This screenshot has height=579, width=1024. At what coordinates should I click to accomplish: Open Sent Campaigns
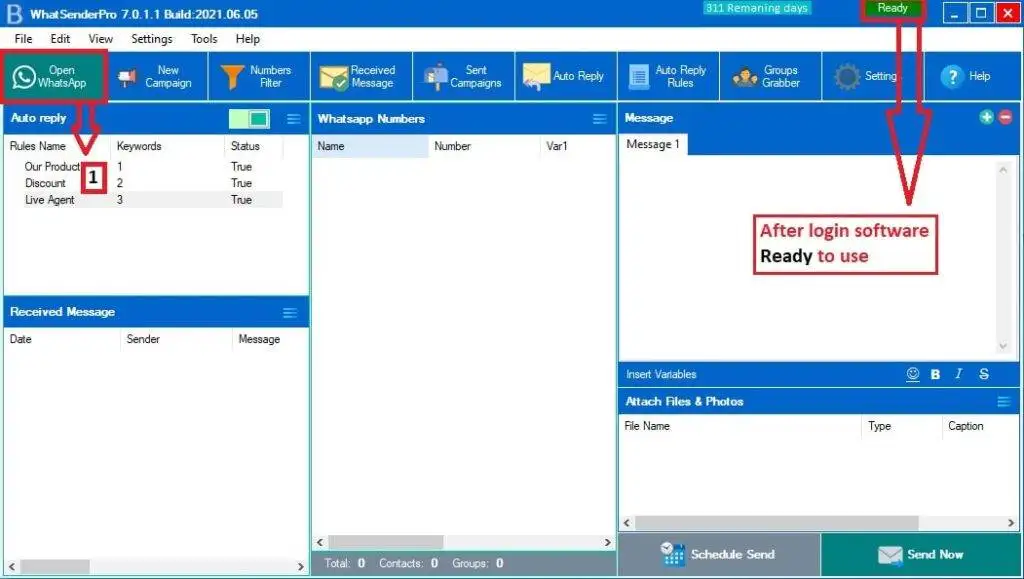point(464,76)
